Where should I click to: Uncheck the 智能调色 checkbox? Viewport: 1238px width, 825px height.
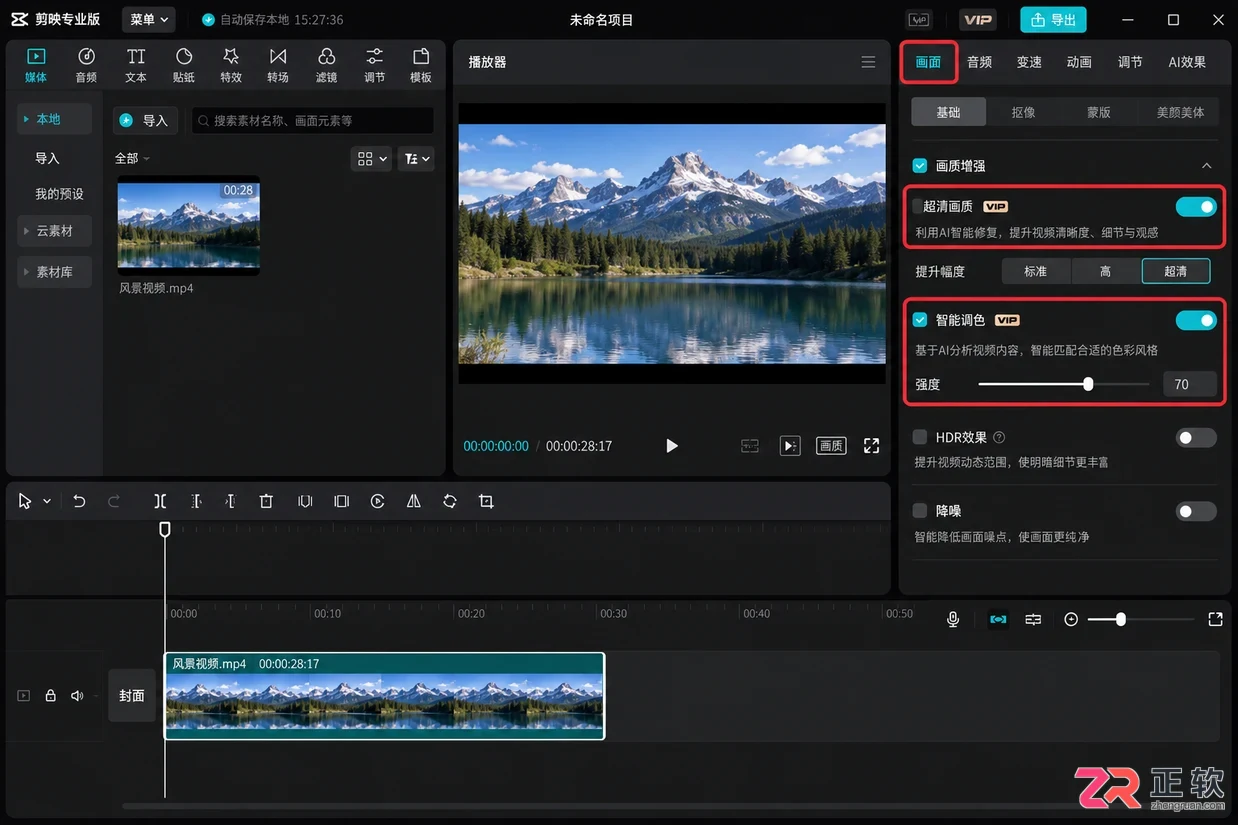click(920, 320)
